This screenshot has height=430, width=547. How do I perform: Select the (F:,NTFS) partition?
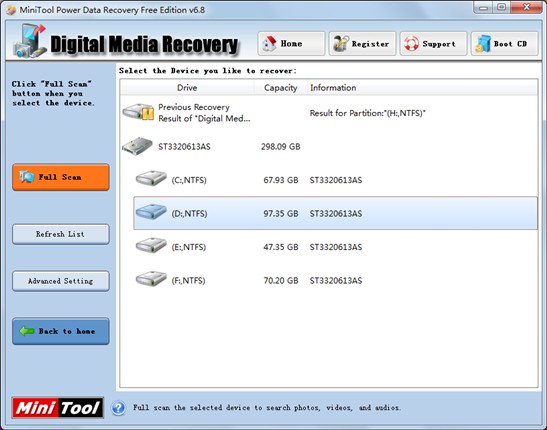coord(336,280)
